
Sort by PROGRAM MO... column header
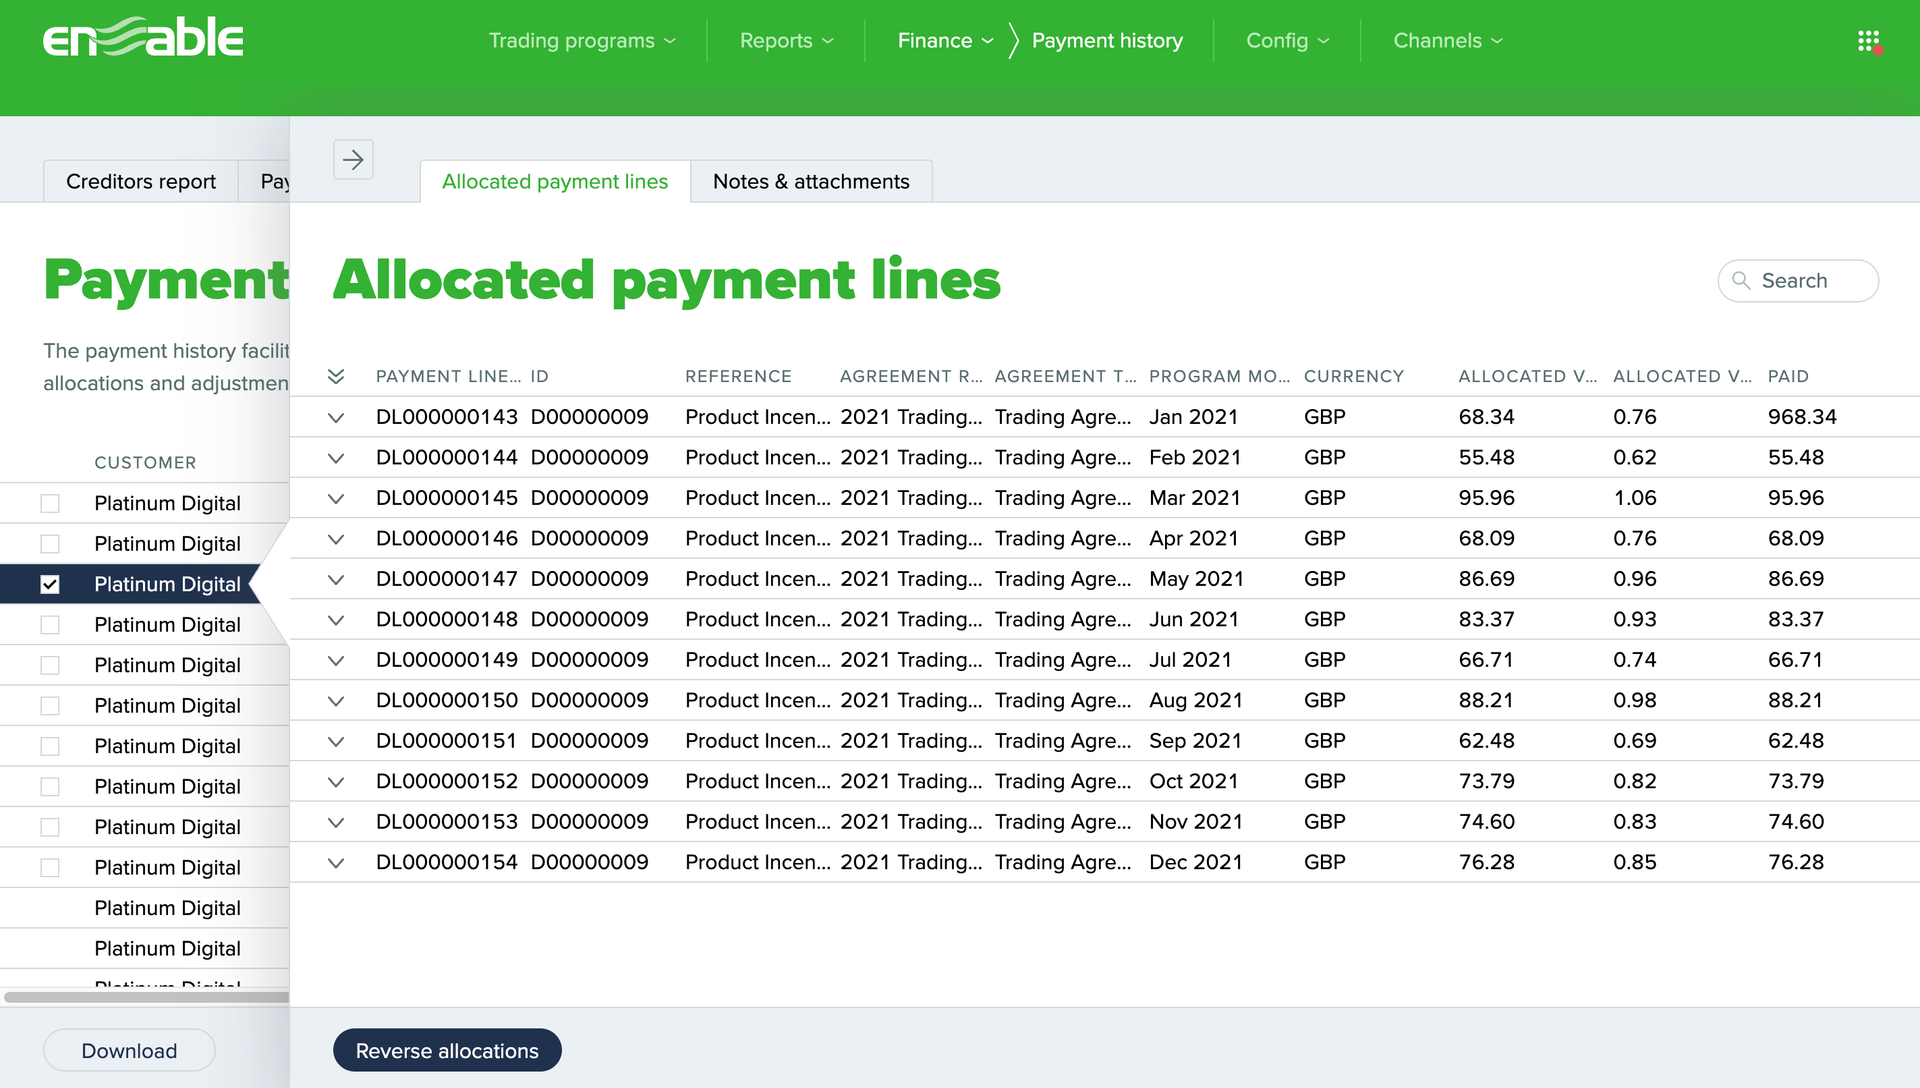pos(1219,377)
